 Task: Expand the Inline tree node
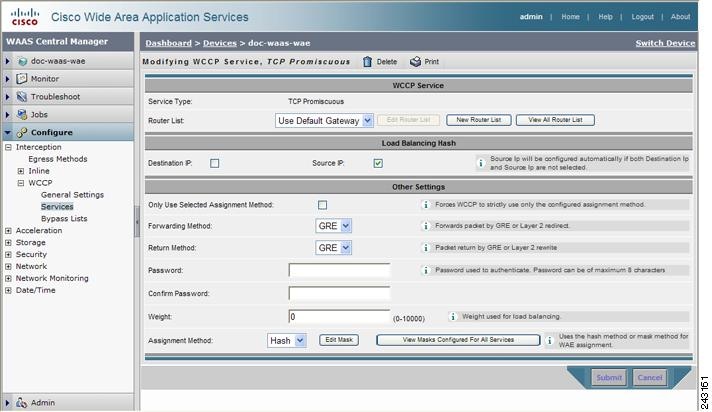(20, 171)
